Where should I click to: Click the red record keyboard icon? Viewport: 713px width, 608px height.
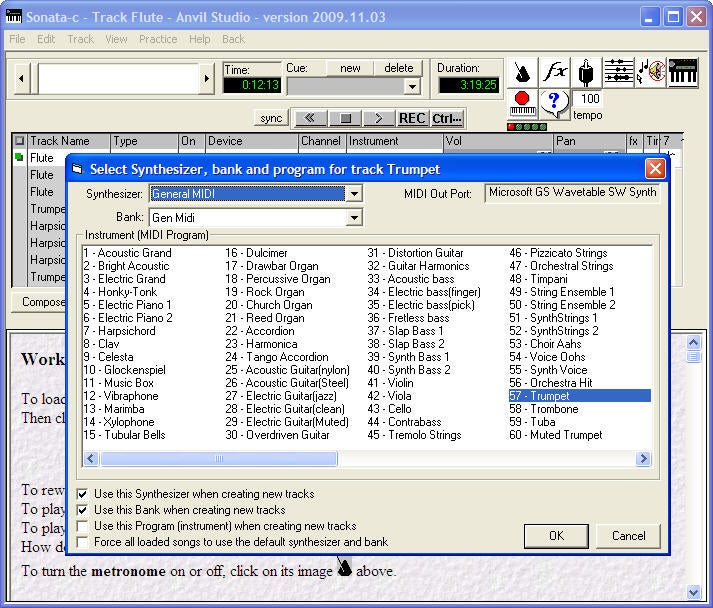522,104
